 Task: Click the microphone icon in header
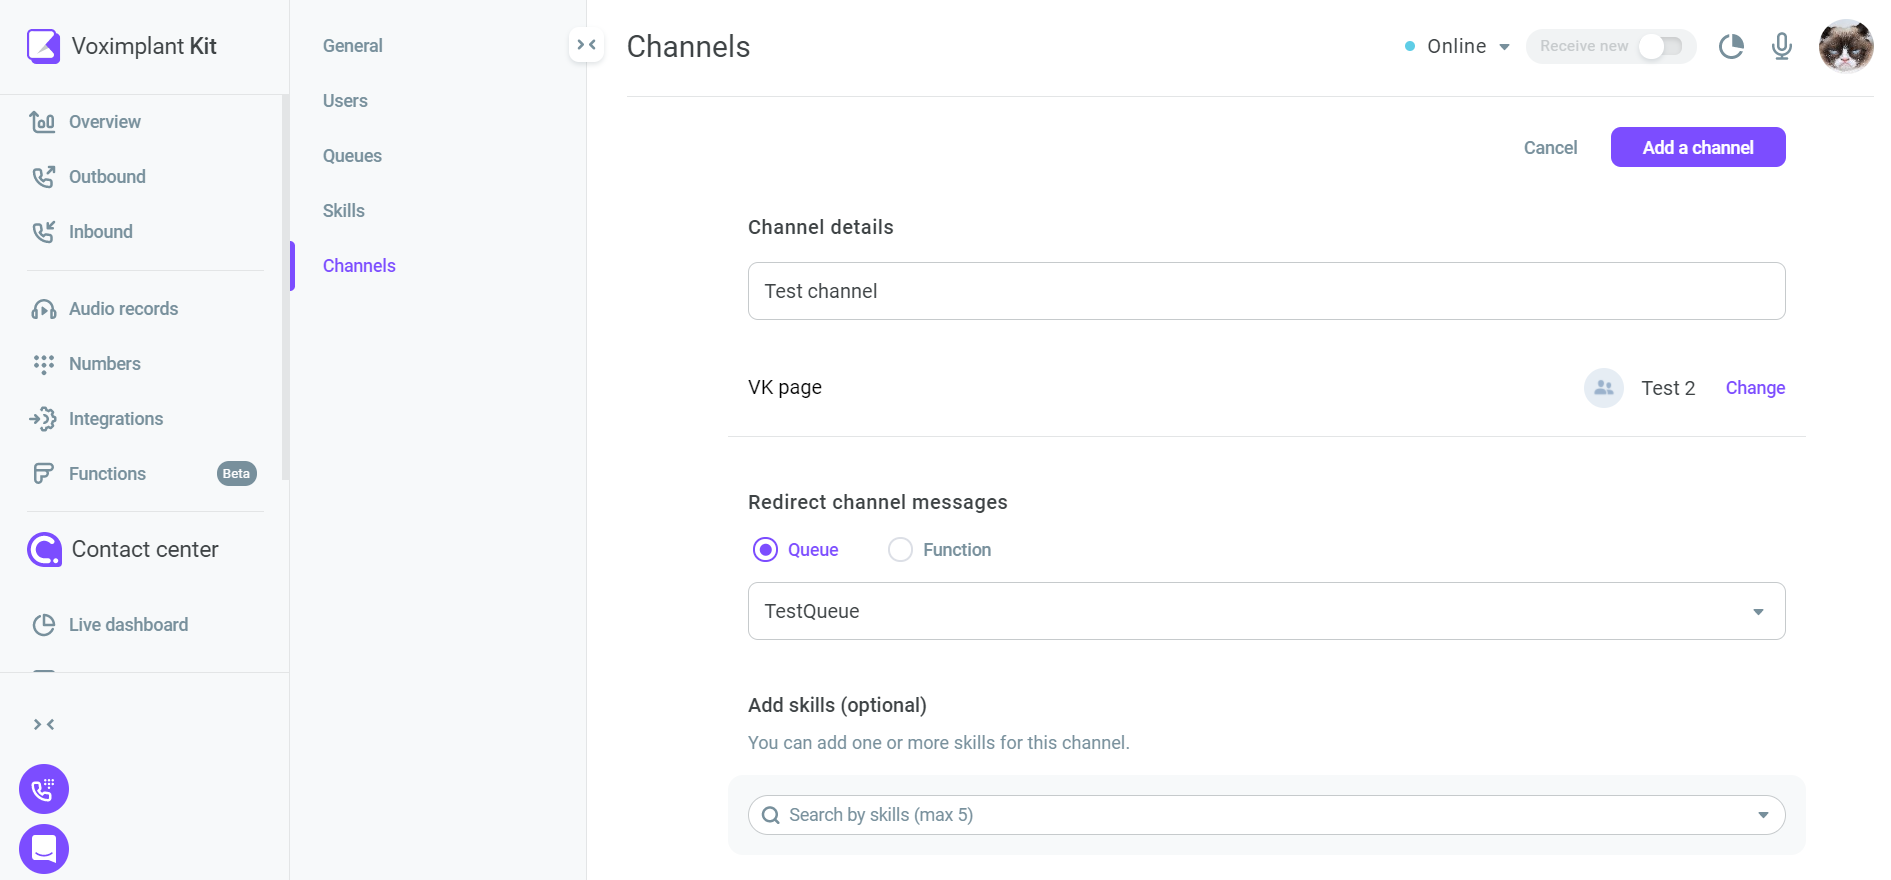click(x=1782, y=46)
